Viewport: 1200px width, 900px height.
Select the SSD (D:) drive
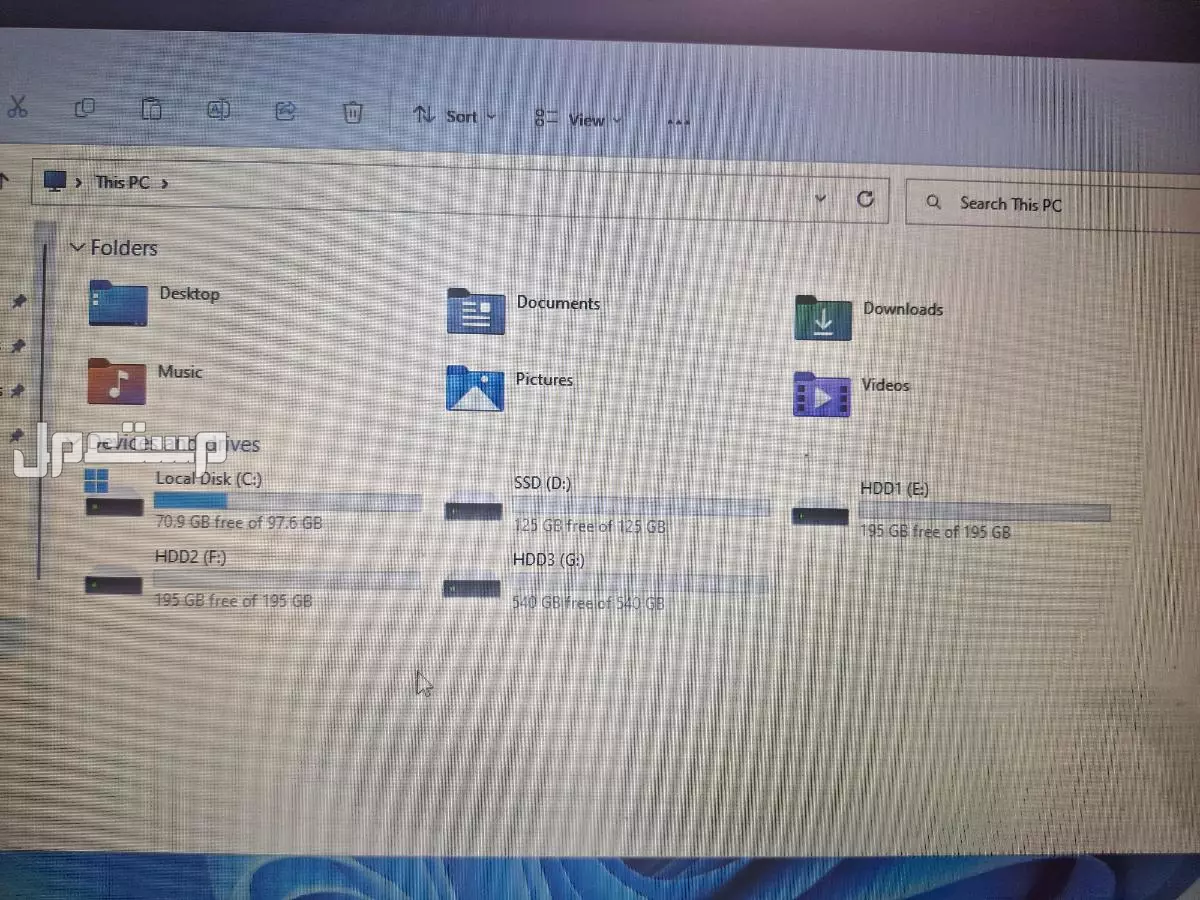point(542,483)
